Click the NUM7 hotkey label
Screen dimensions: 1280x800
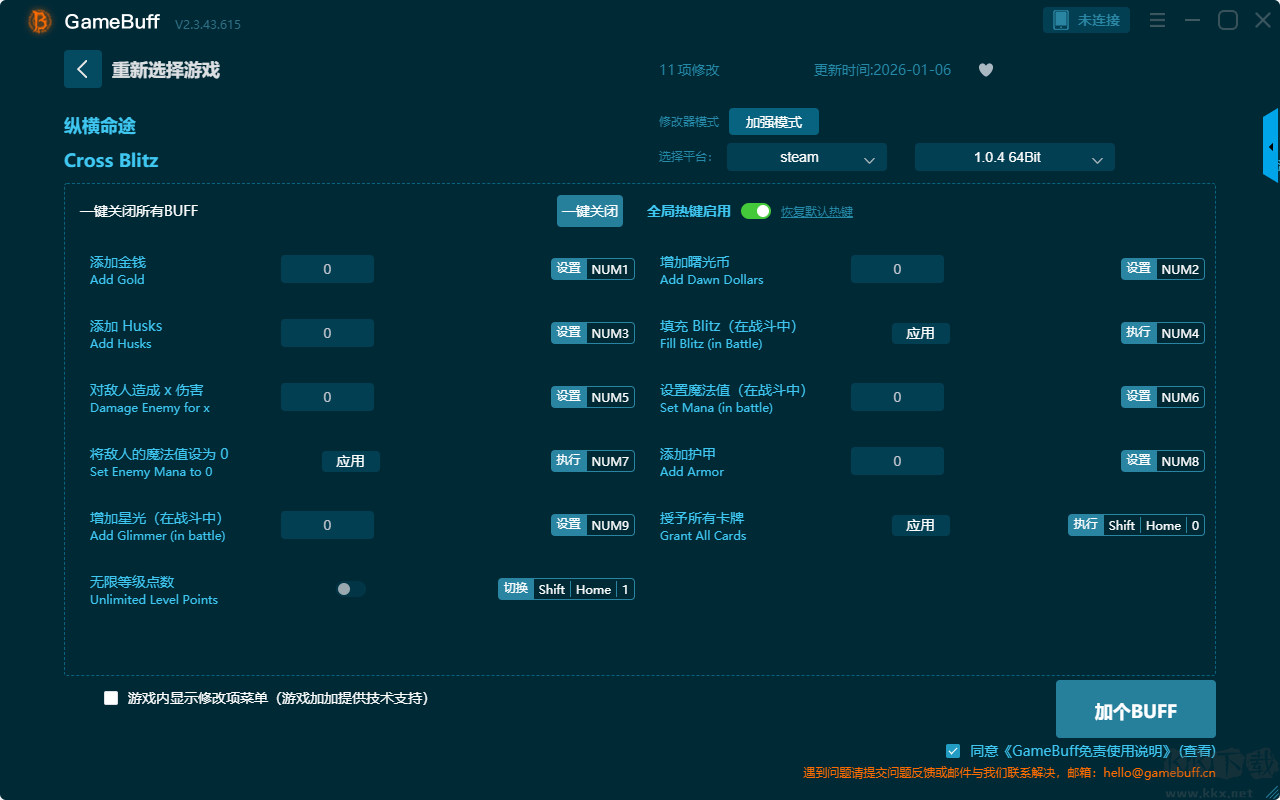(x=610, y=462)
